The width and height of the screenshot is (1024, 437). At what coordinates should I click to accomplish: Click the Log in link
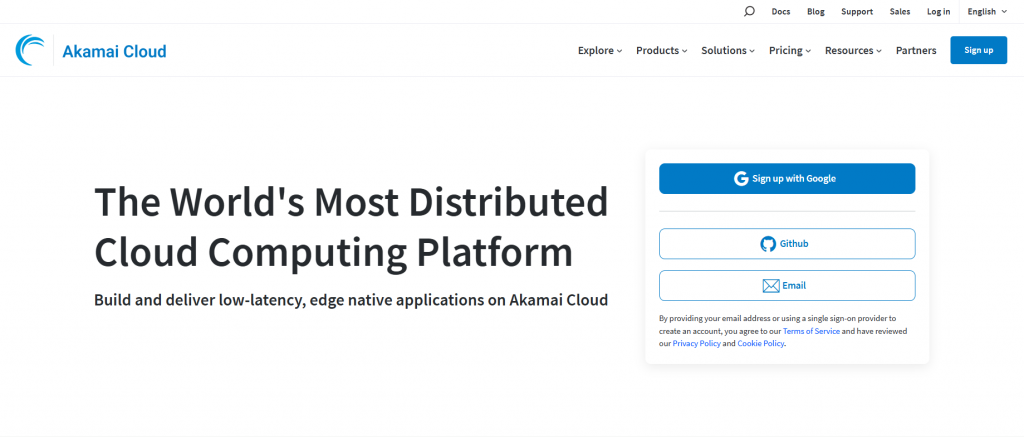click(x=939, y=12)
